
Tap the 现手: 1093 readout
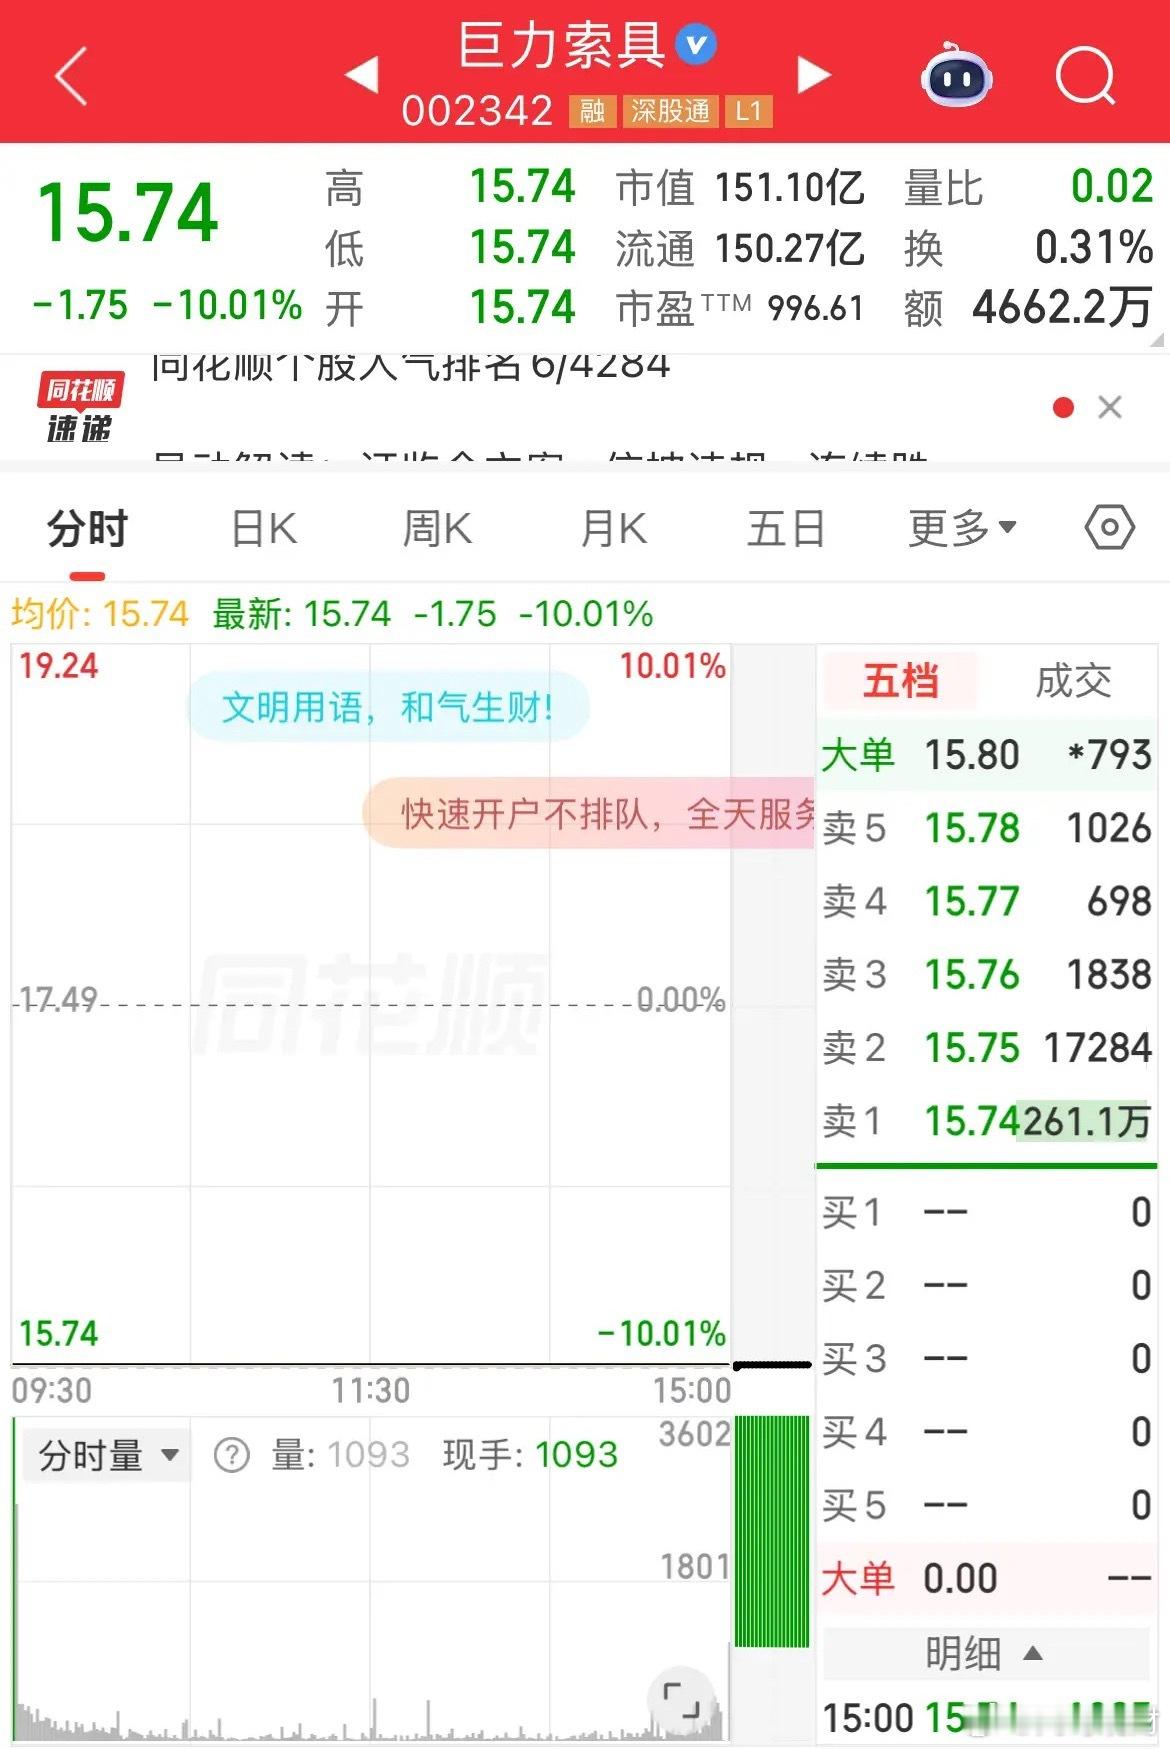530,1454
